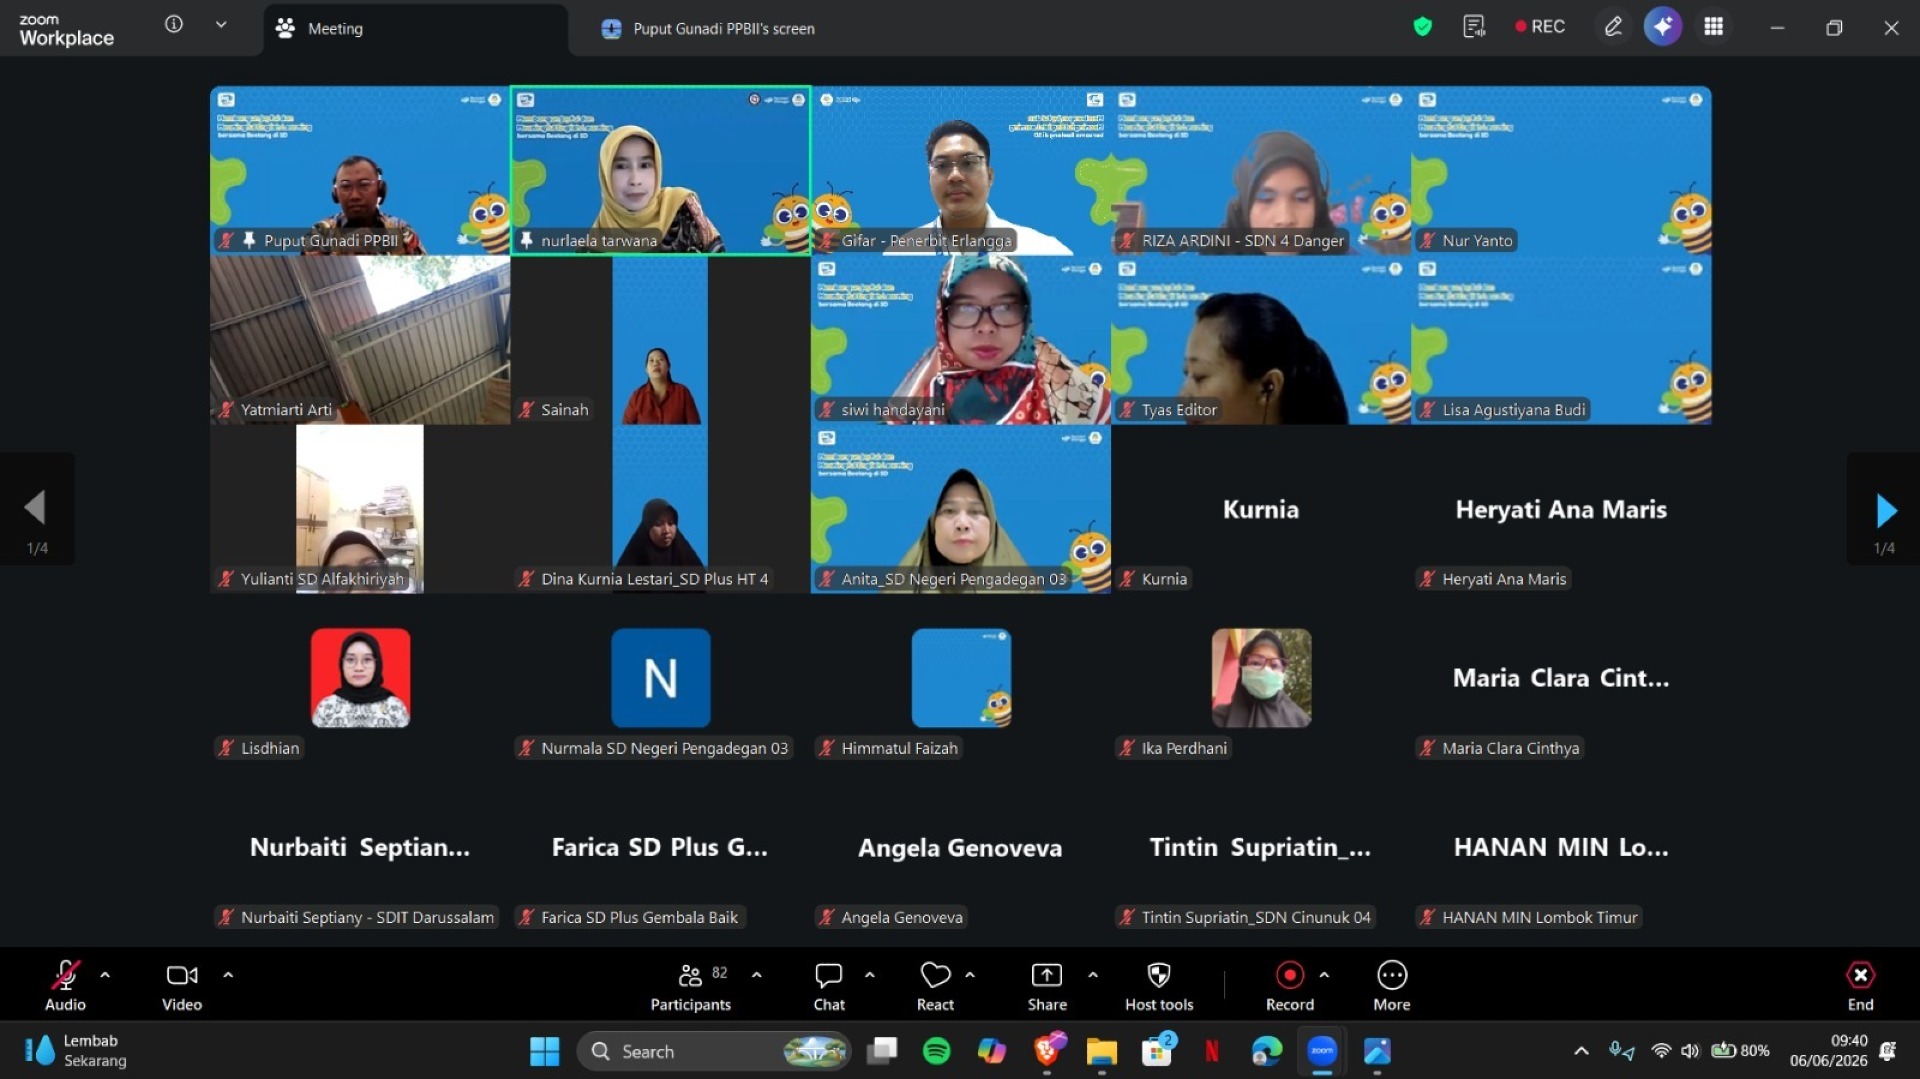Switch to the Meeting tab
1920x1079 pixels.
416,29
